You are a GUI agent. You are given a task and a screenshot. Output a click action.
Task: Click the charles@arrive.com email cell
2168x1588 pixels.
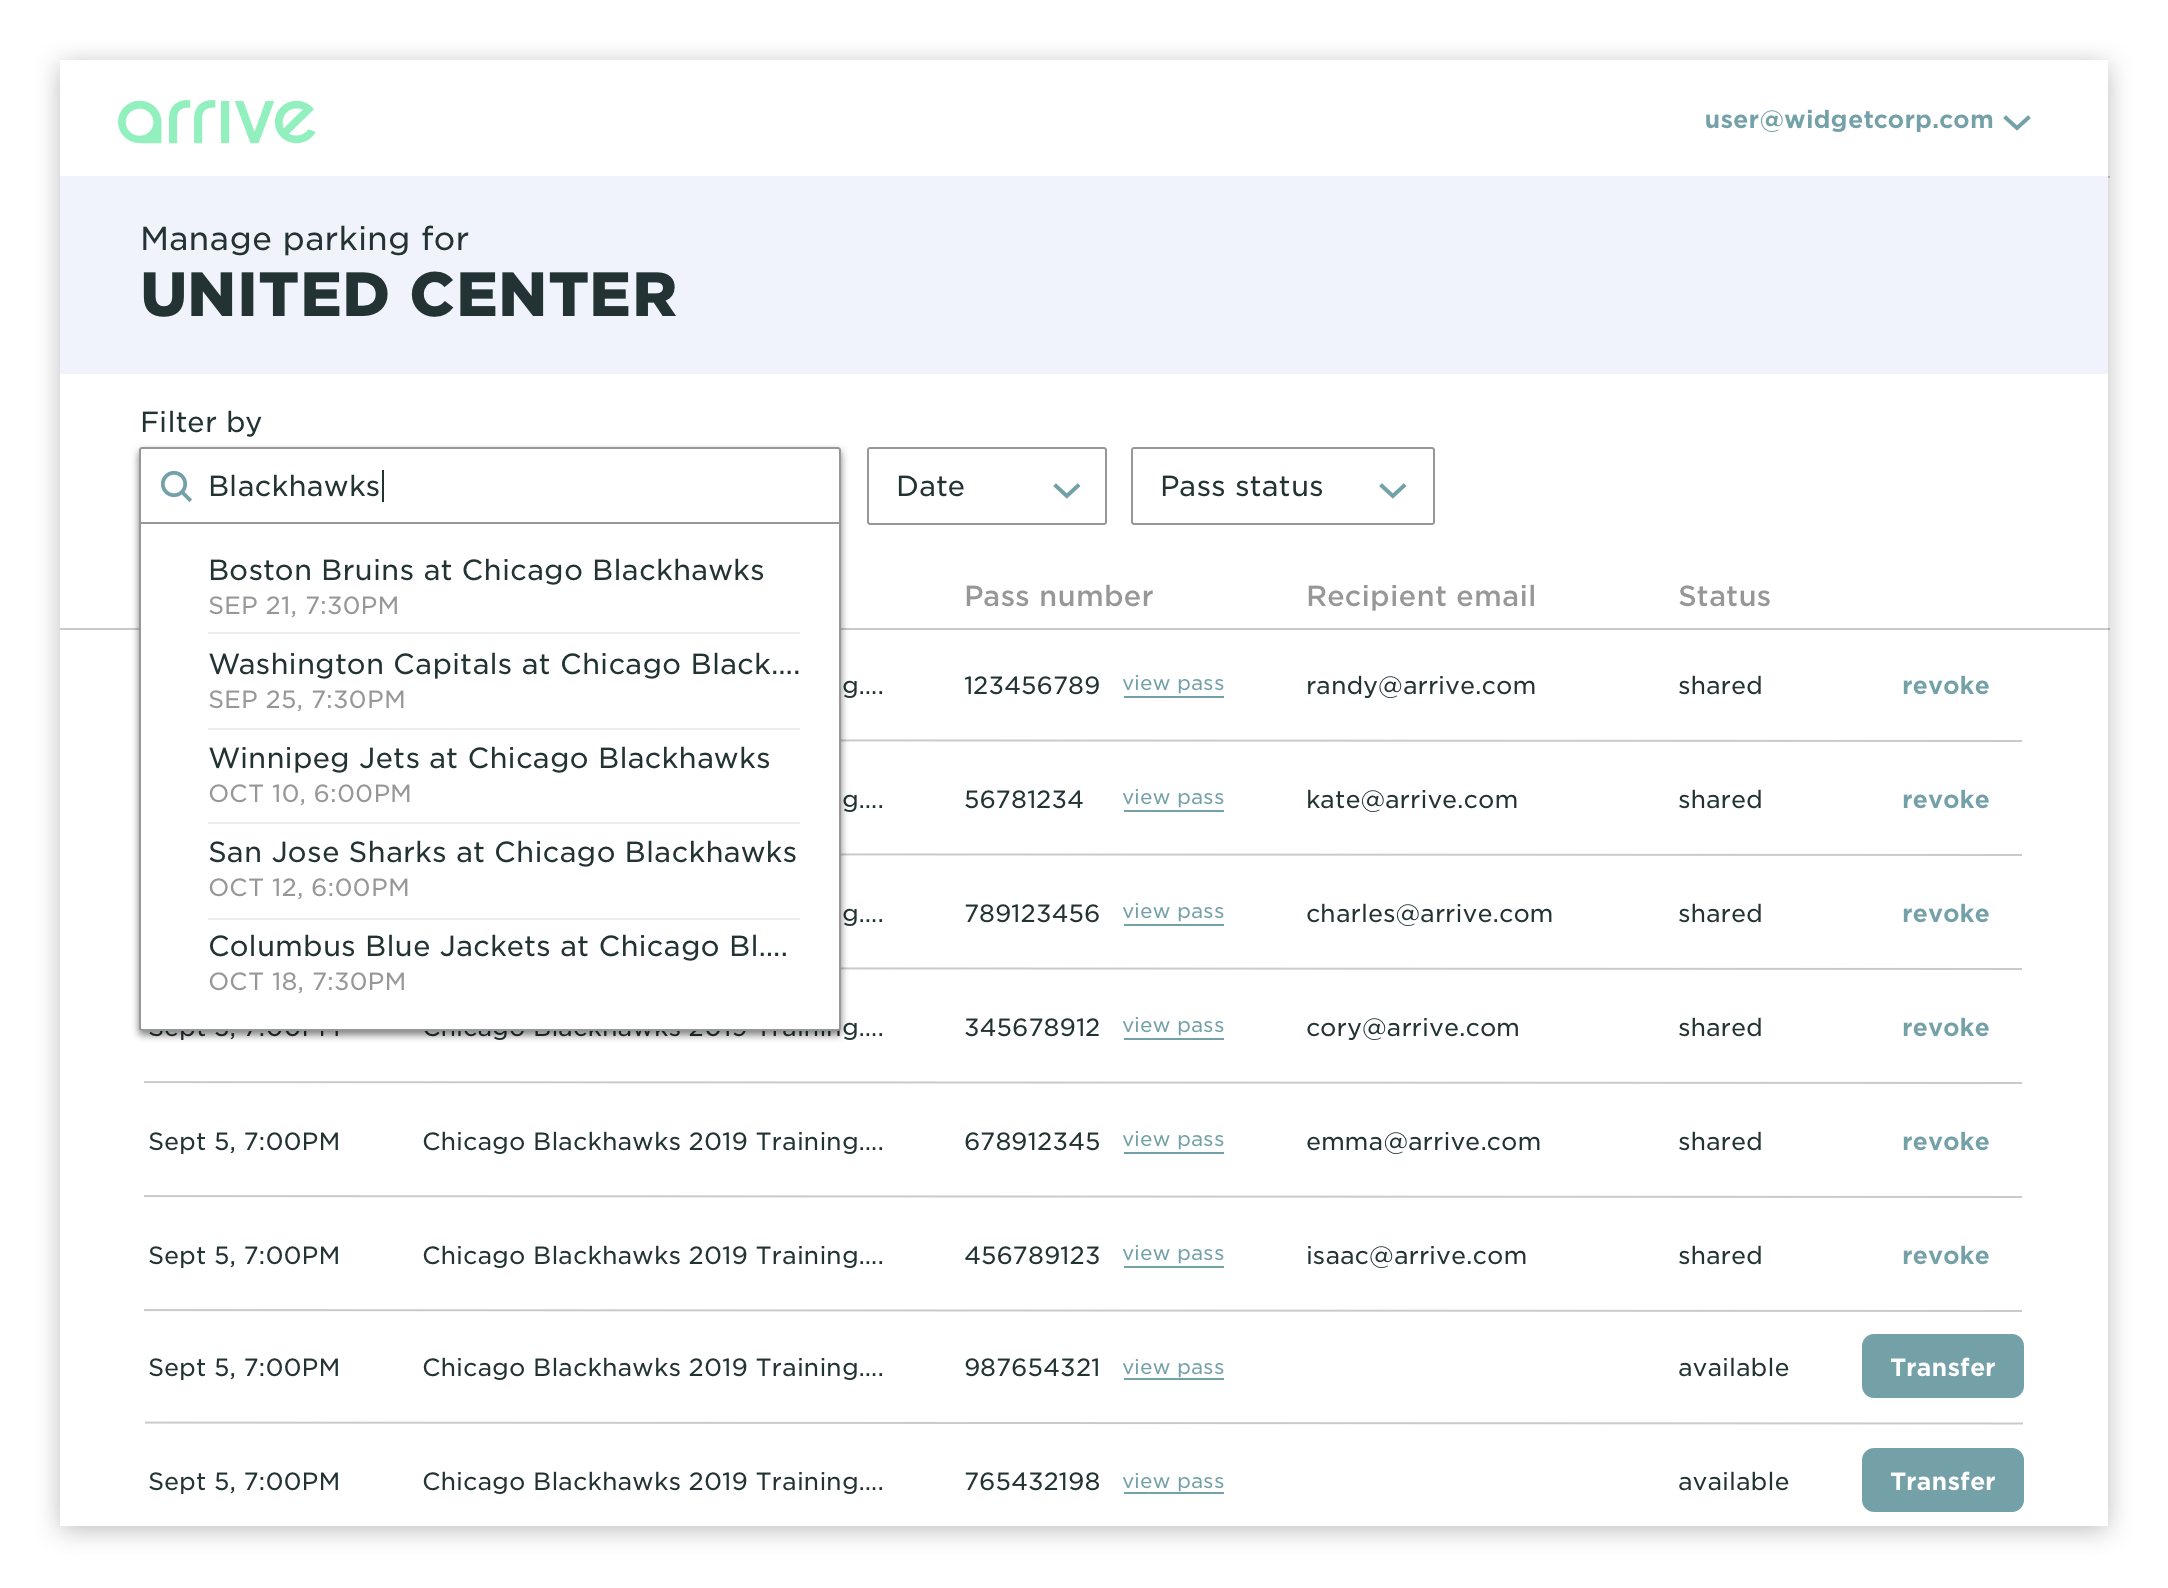1429,914
